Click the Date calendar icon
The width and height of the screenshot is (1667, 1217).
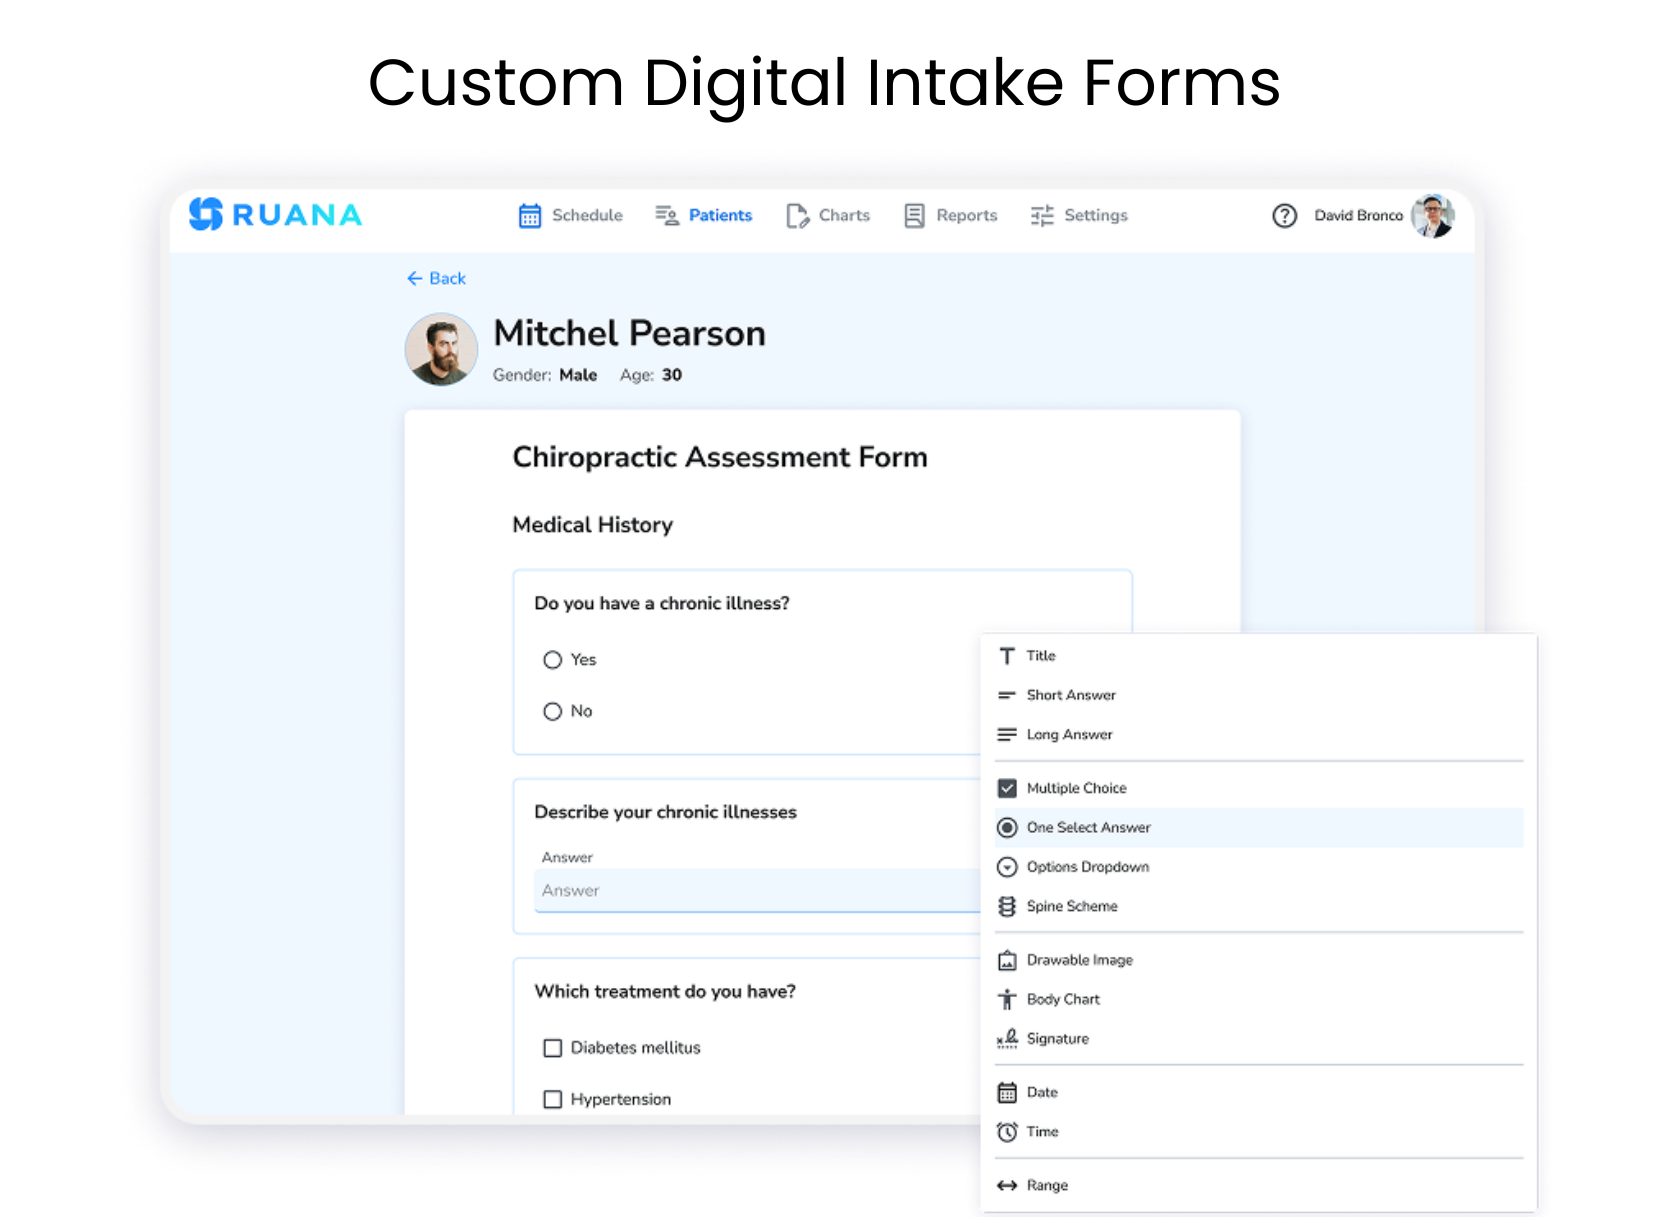pos(1007,1092)
